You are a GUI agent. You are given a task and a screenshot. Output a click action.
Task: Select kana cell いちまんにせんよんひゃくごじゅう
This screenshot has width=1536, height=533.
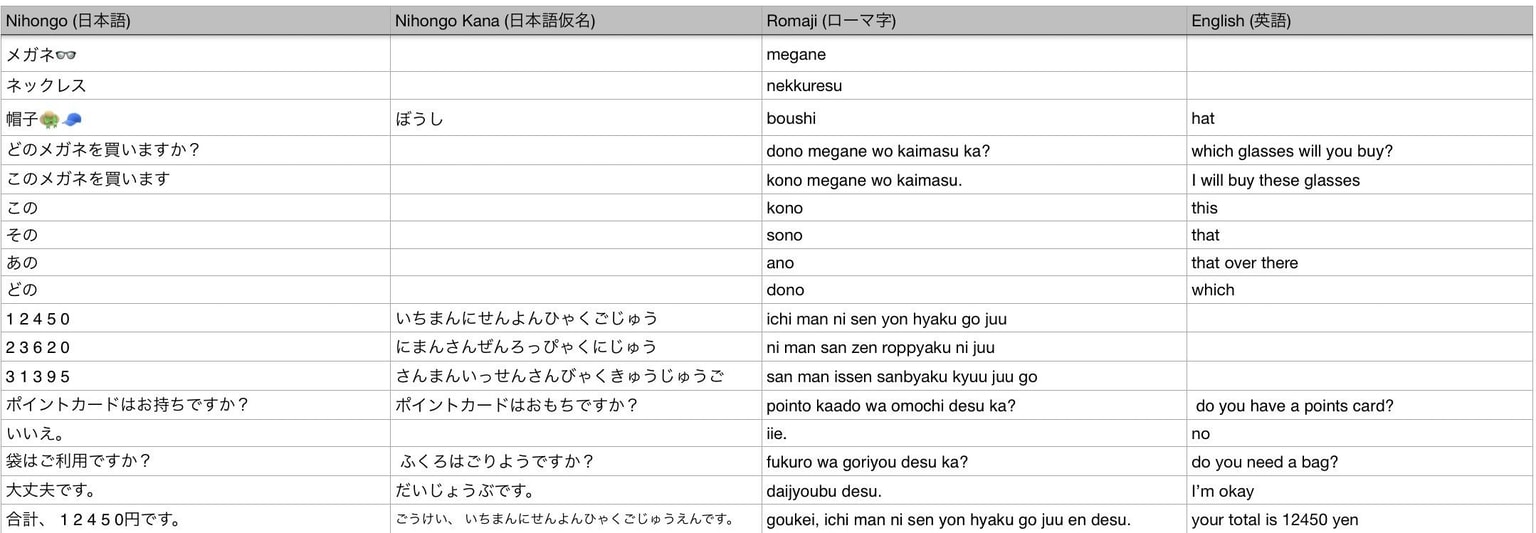click(575, 318)
